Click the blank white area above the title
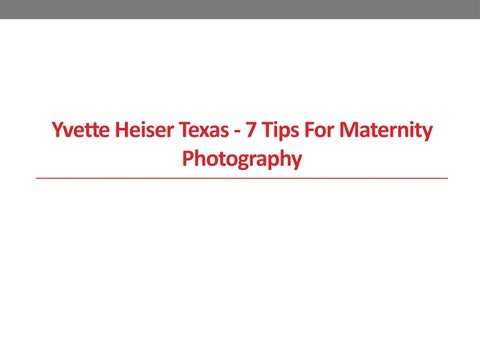The height and width of the screenshot is (360, 480). coord(240,67)
